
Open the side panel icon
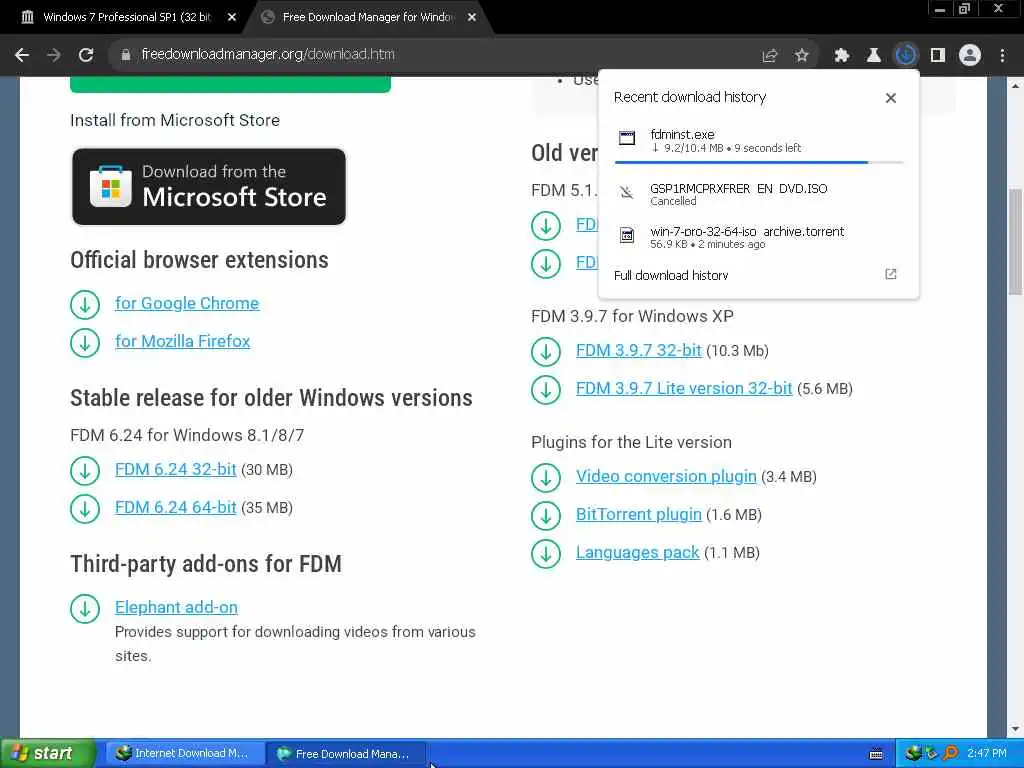(x=938, y=56)
